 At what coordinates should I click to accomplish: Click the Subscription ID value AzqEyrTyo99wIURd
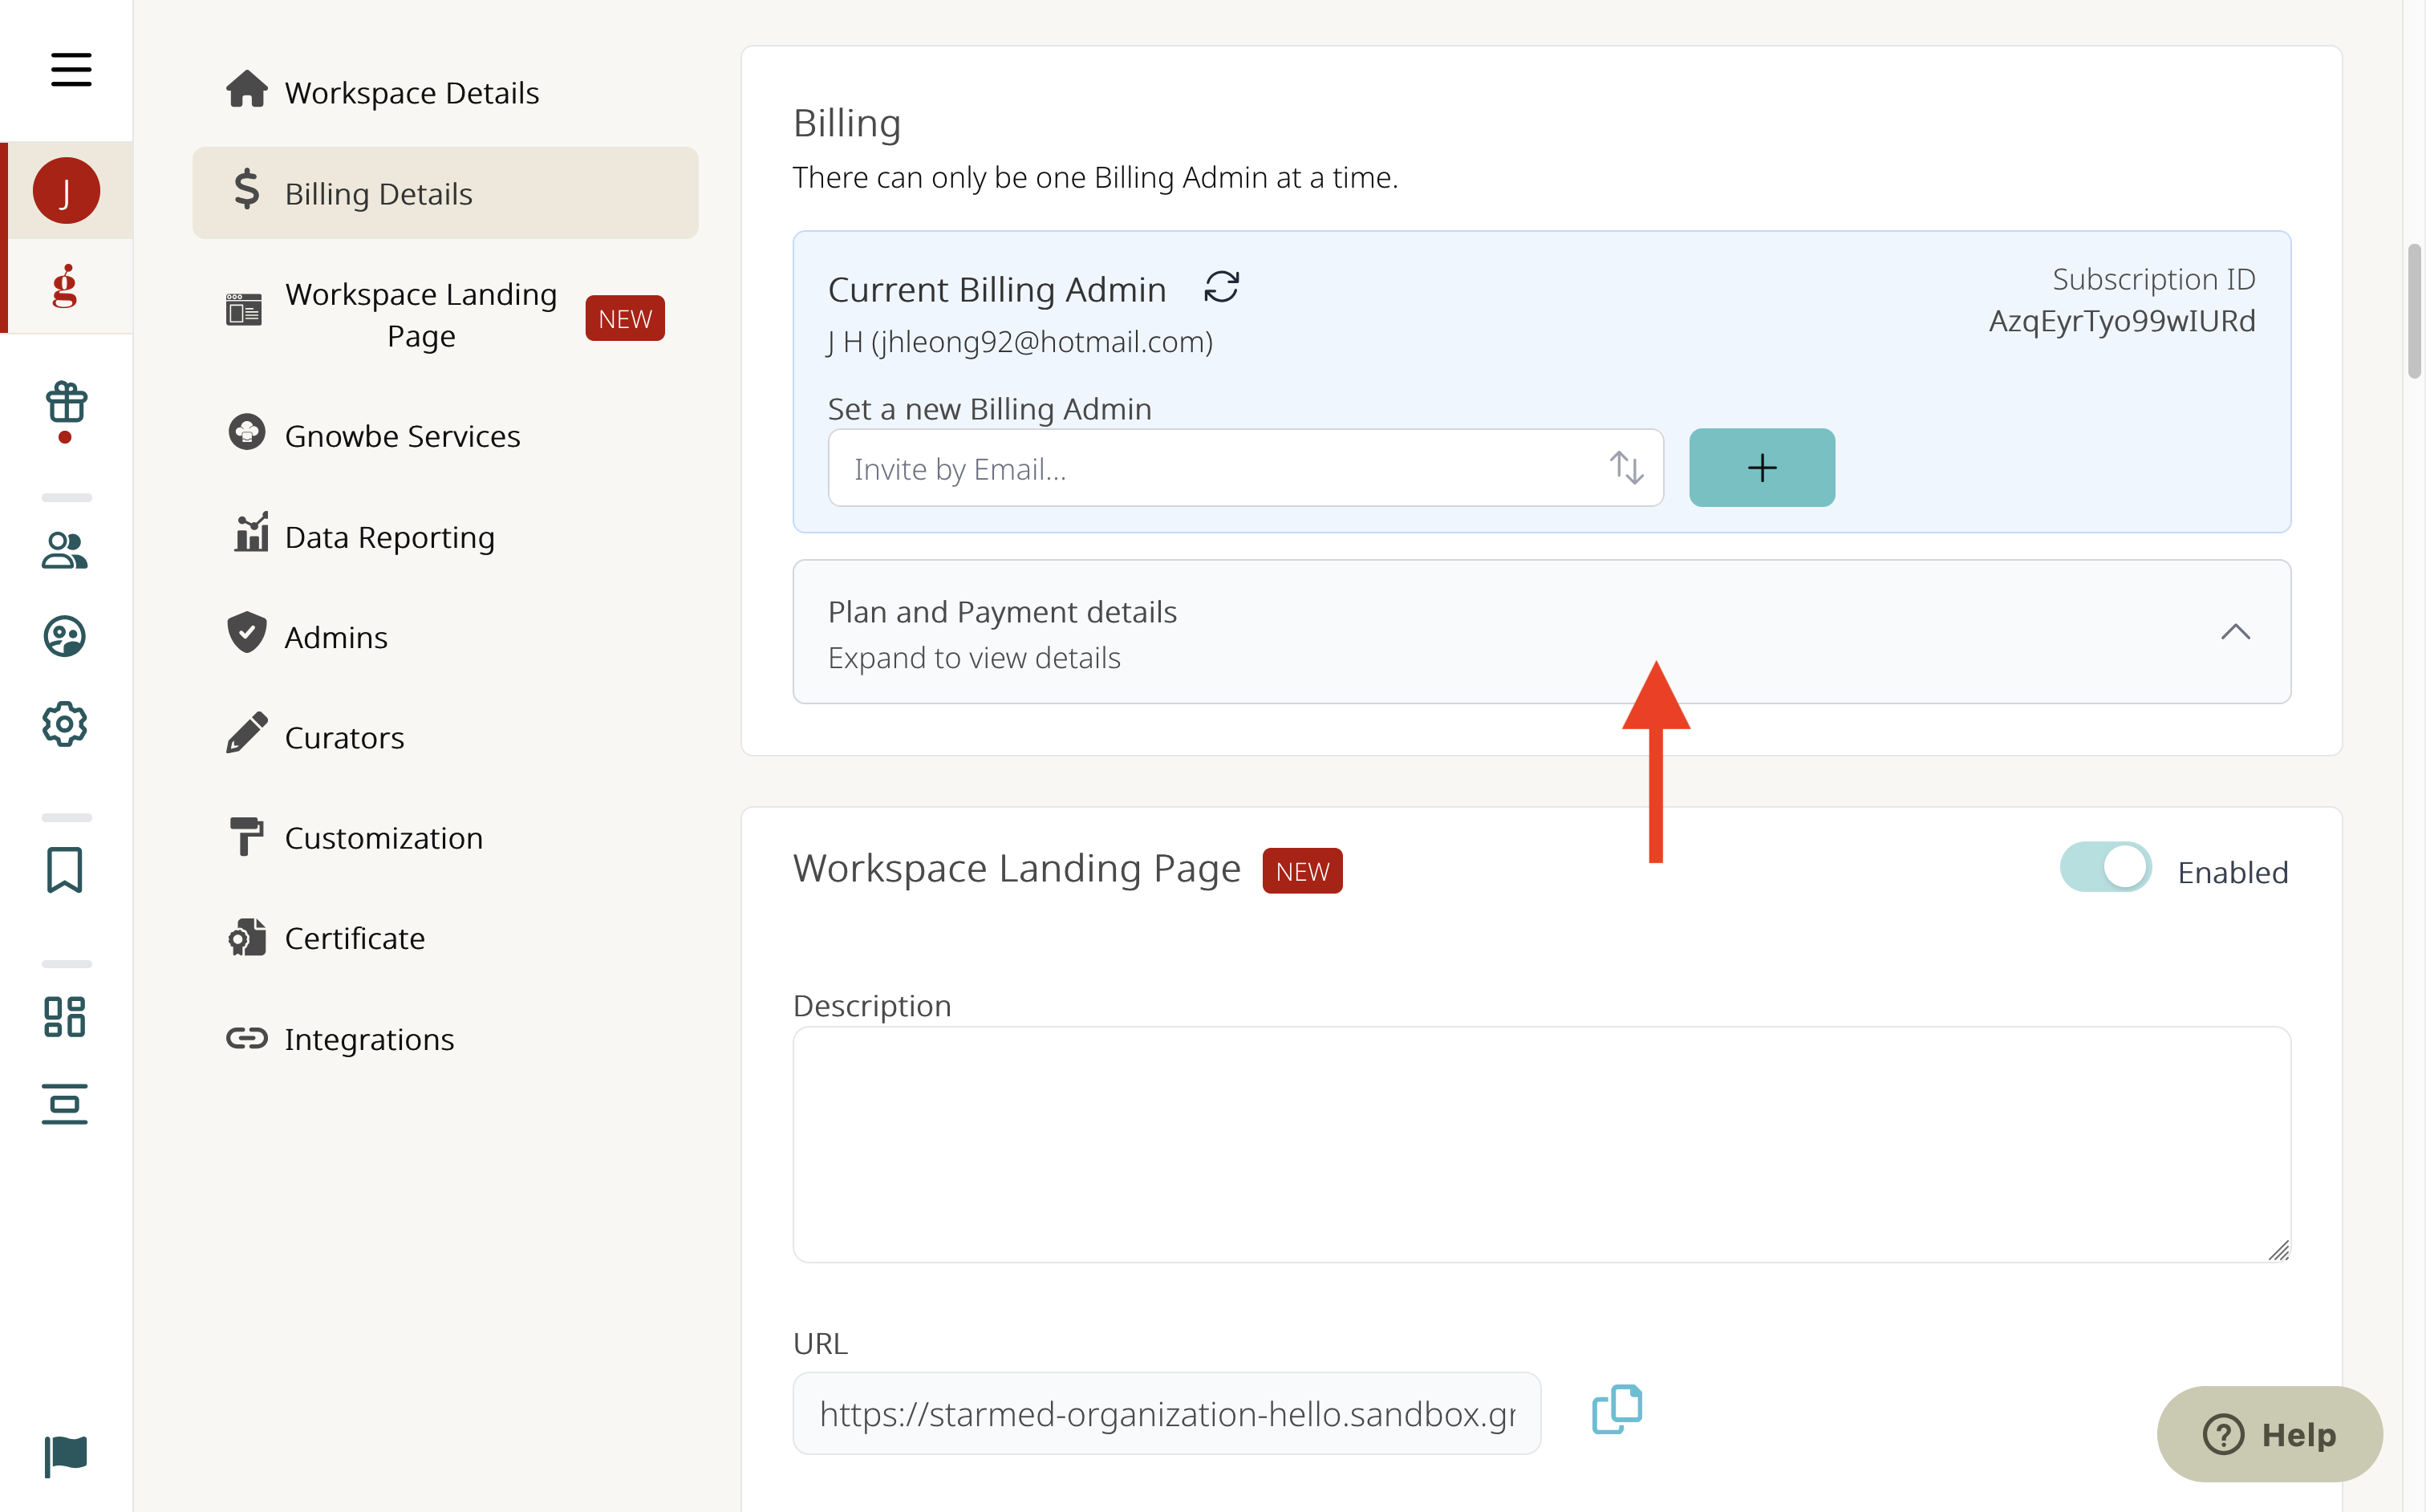2122,321
